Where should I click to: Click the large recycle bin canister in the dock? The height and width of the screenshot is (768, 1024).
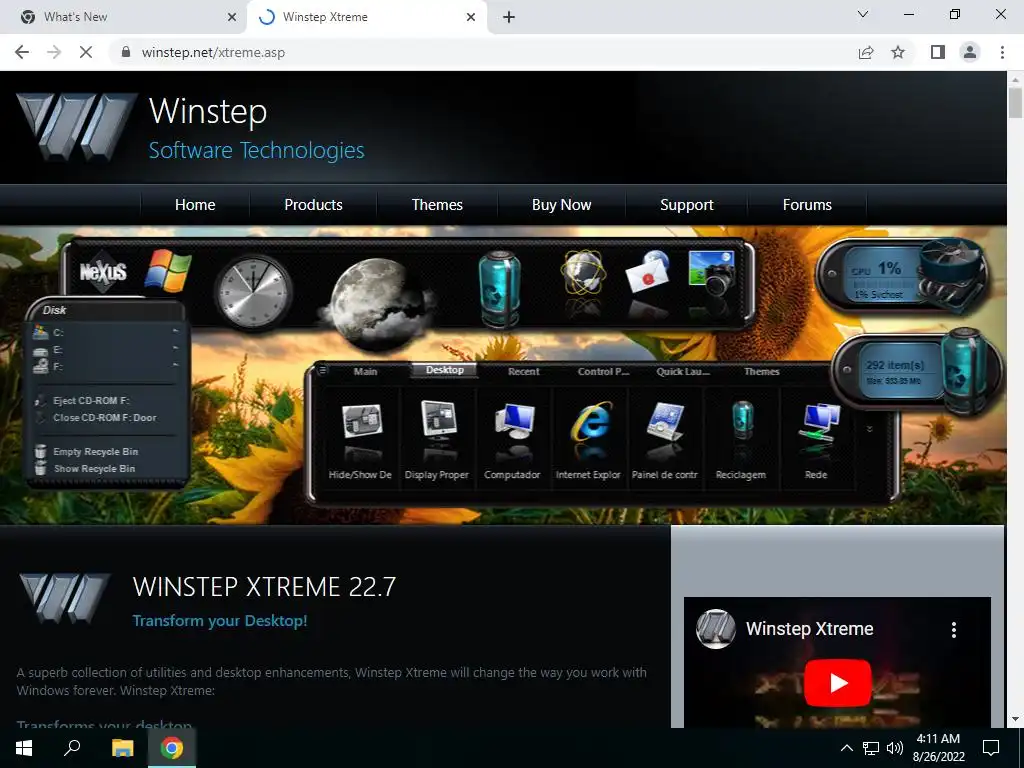(x=500, y=287)
